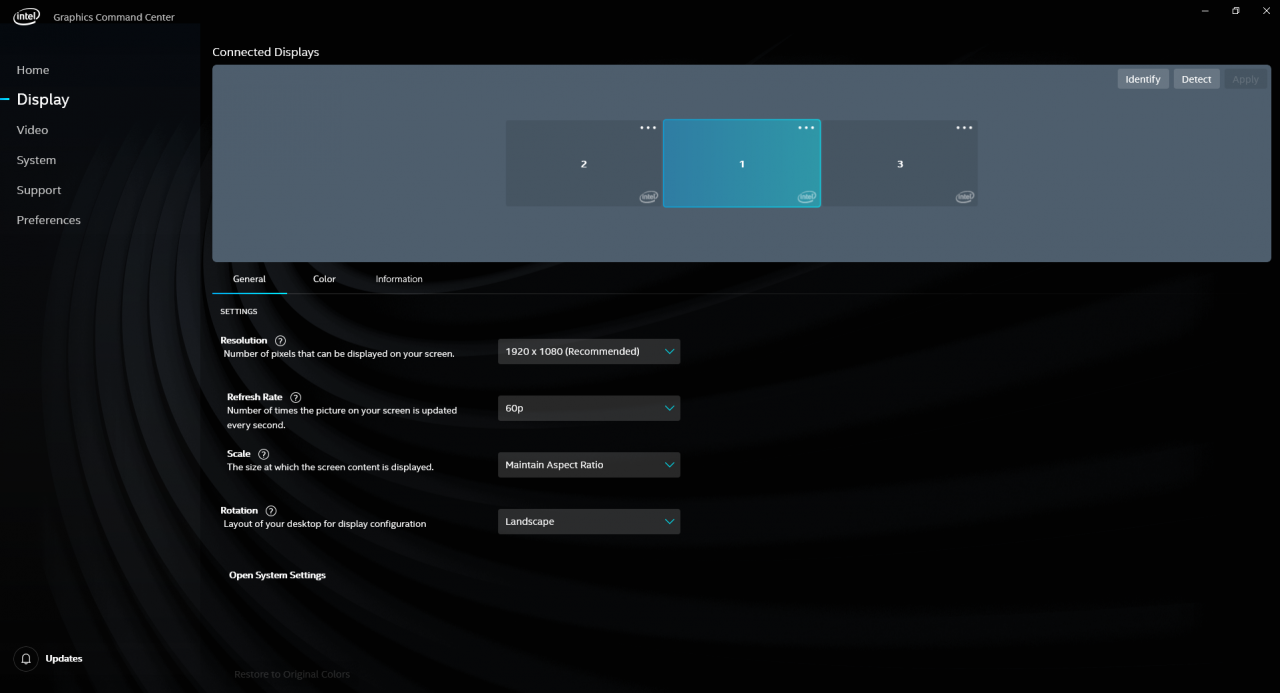
Task: Open Video section in the sidebar
Action: 32,130
